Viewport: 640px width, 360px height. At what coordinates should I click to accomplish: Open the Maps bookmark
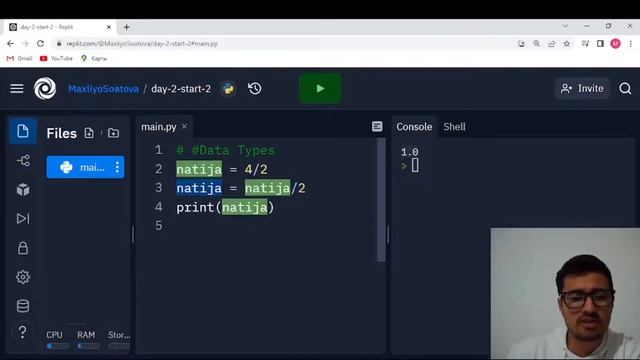coord(94,58)
